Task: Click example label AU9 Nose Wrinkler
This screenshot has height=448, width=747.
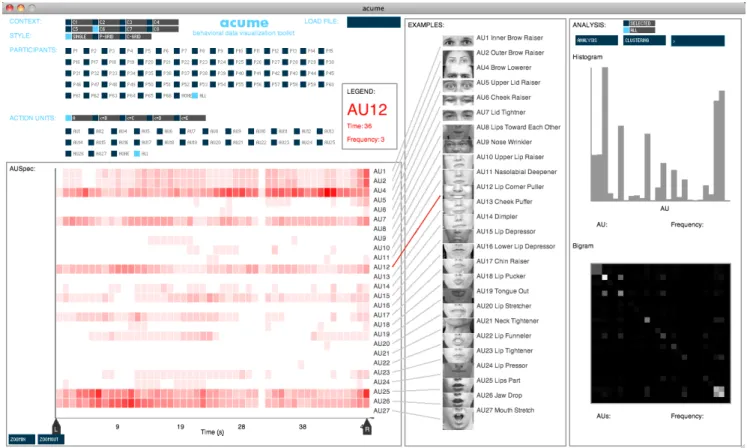Action: tap(504, 142)
